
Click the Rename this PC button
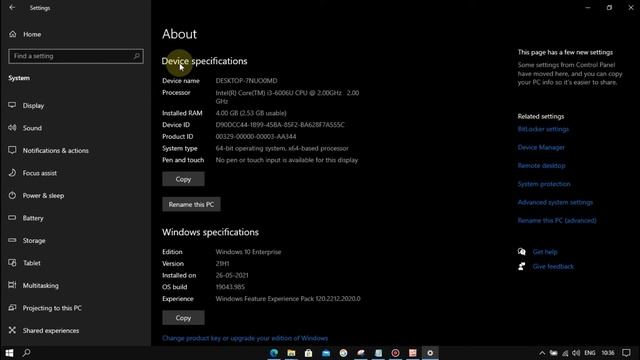point(191,204)
